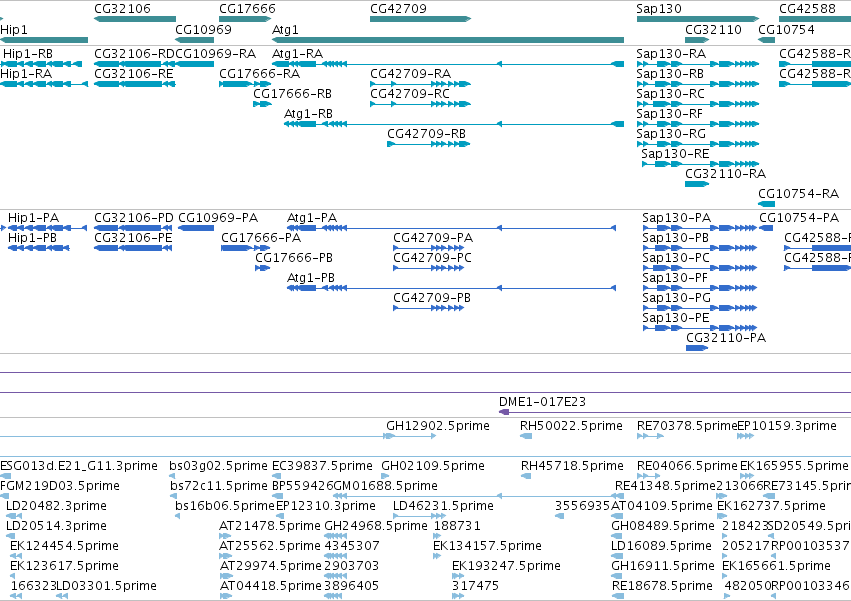The image size is (851, 601).
Task: Select the Sap130-PF protein label
Action: click(x=675, y=278)
